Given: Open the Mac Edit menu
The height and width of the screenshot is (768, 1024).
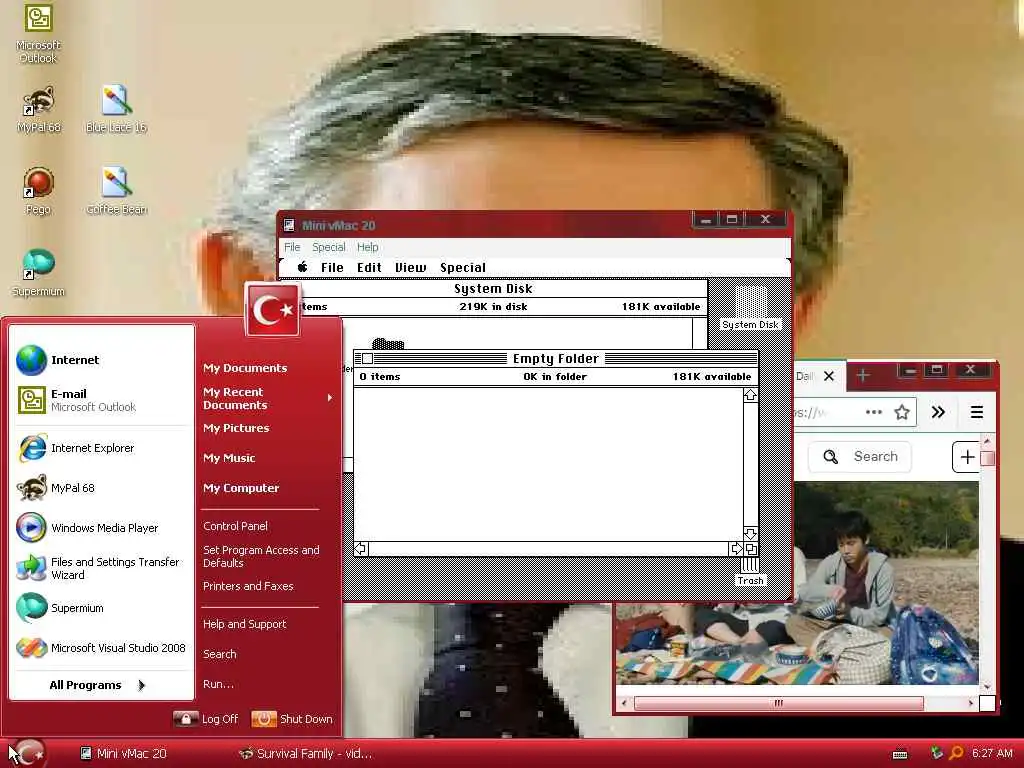Looking at the screenshot, I should [x=369, y=267].
